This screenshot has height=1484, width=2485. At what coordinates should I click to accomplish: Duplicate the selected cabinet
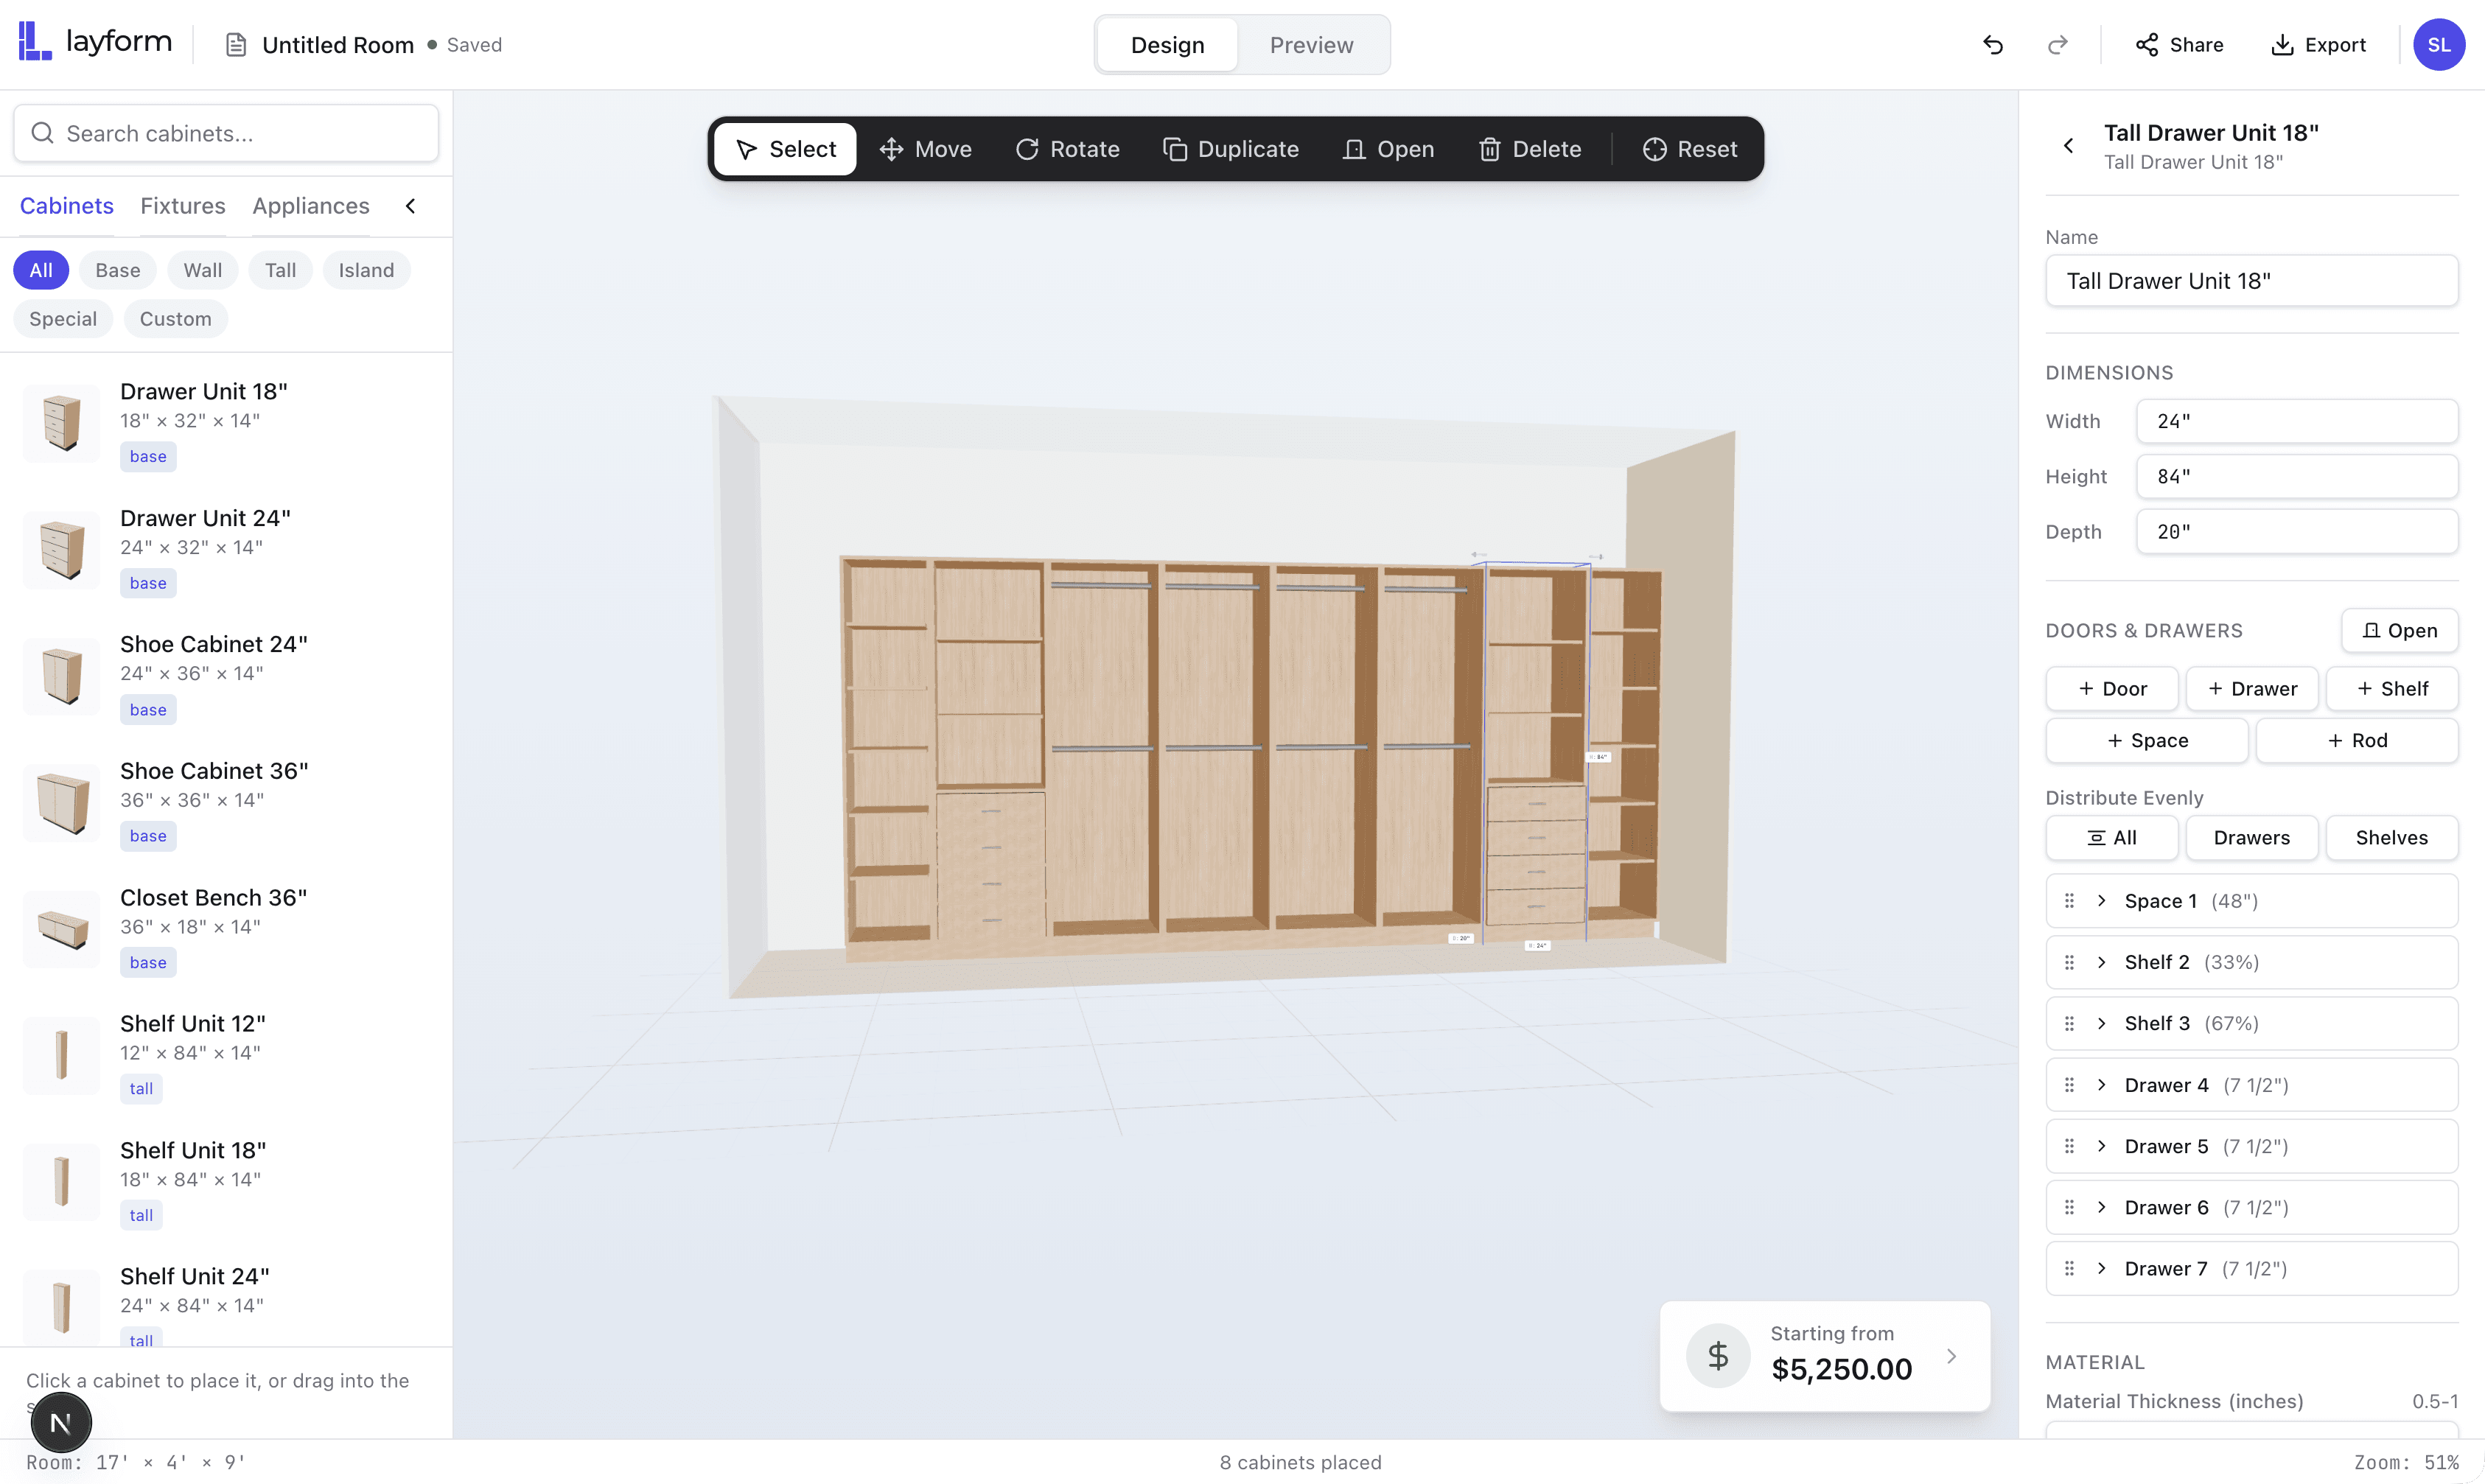tap(1231, 149)
